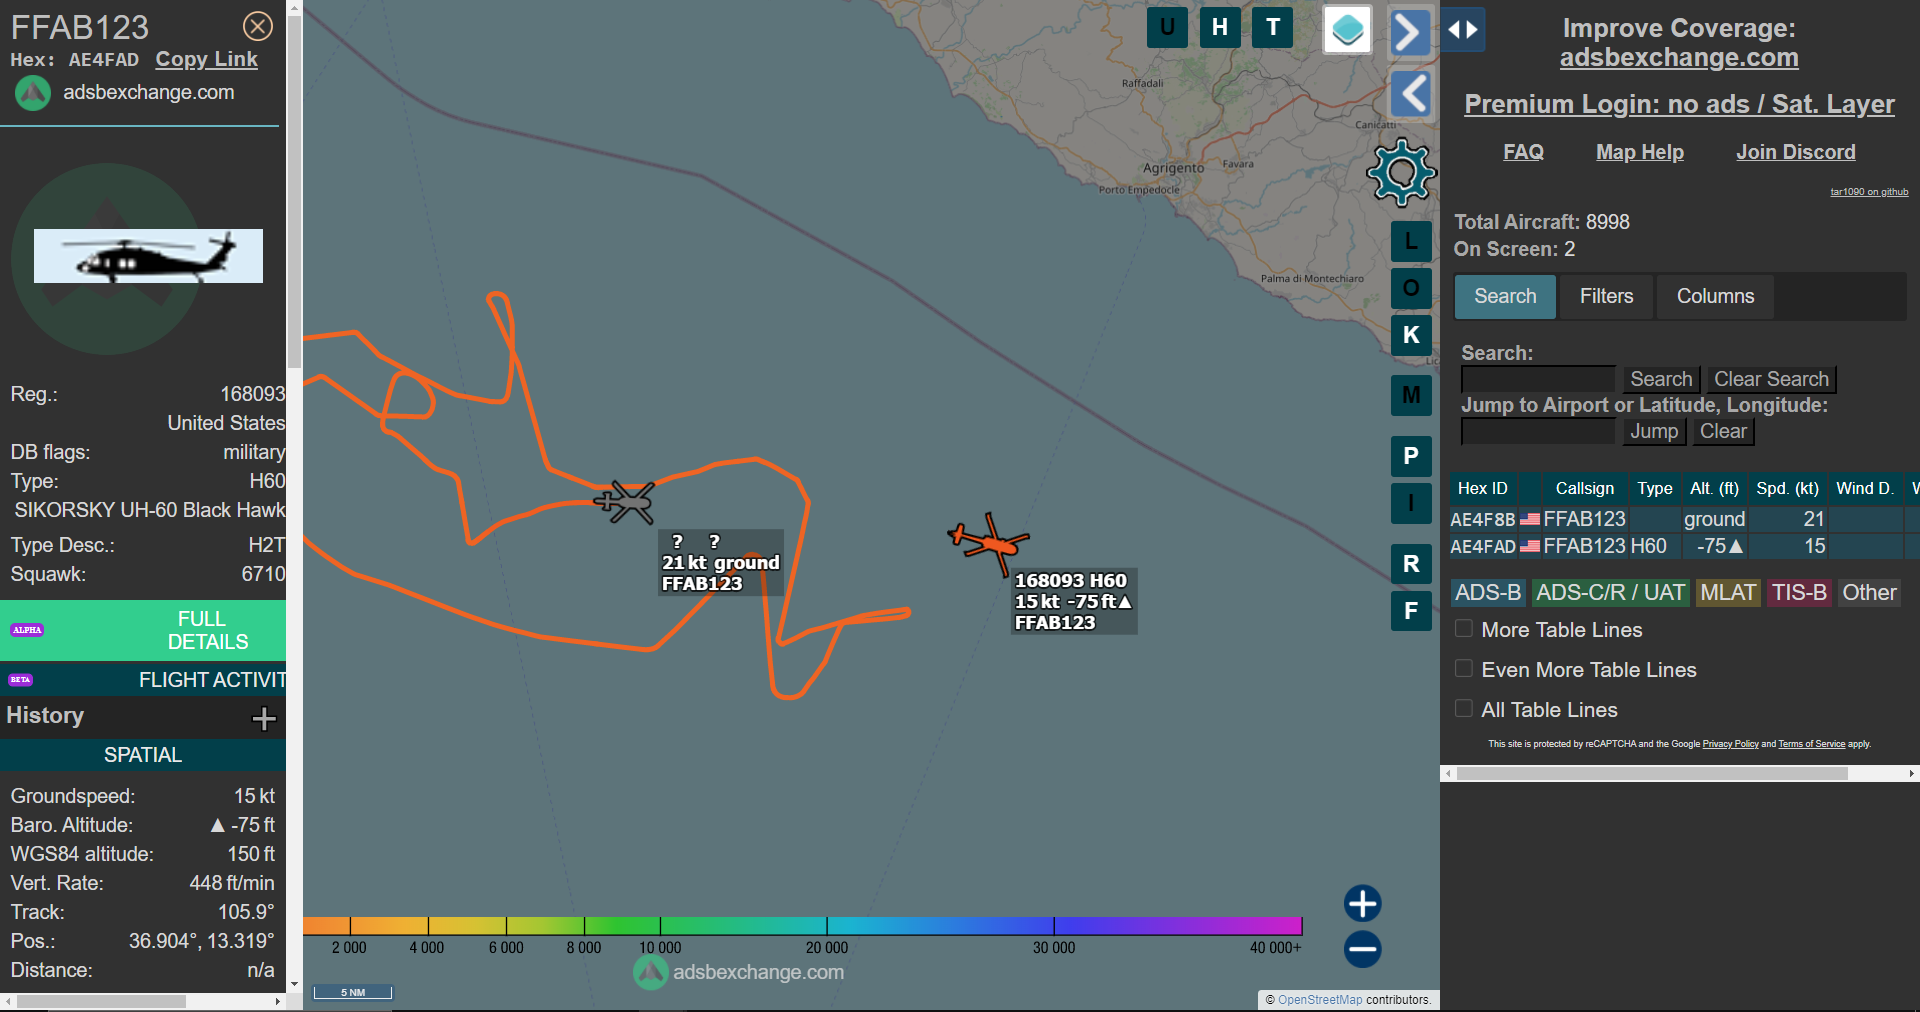Open Premium Login link

coord(1679,104)
